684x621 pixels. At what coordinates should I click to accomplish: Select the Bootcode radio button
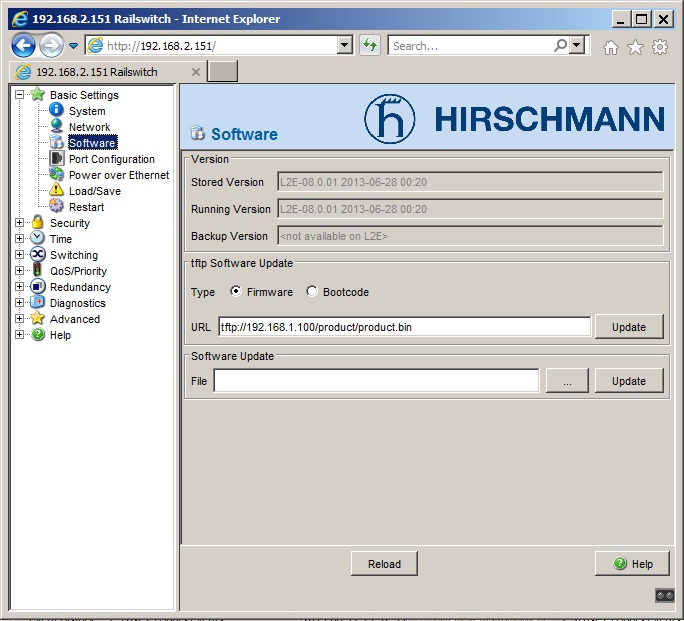(312, 292)
